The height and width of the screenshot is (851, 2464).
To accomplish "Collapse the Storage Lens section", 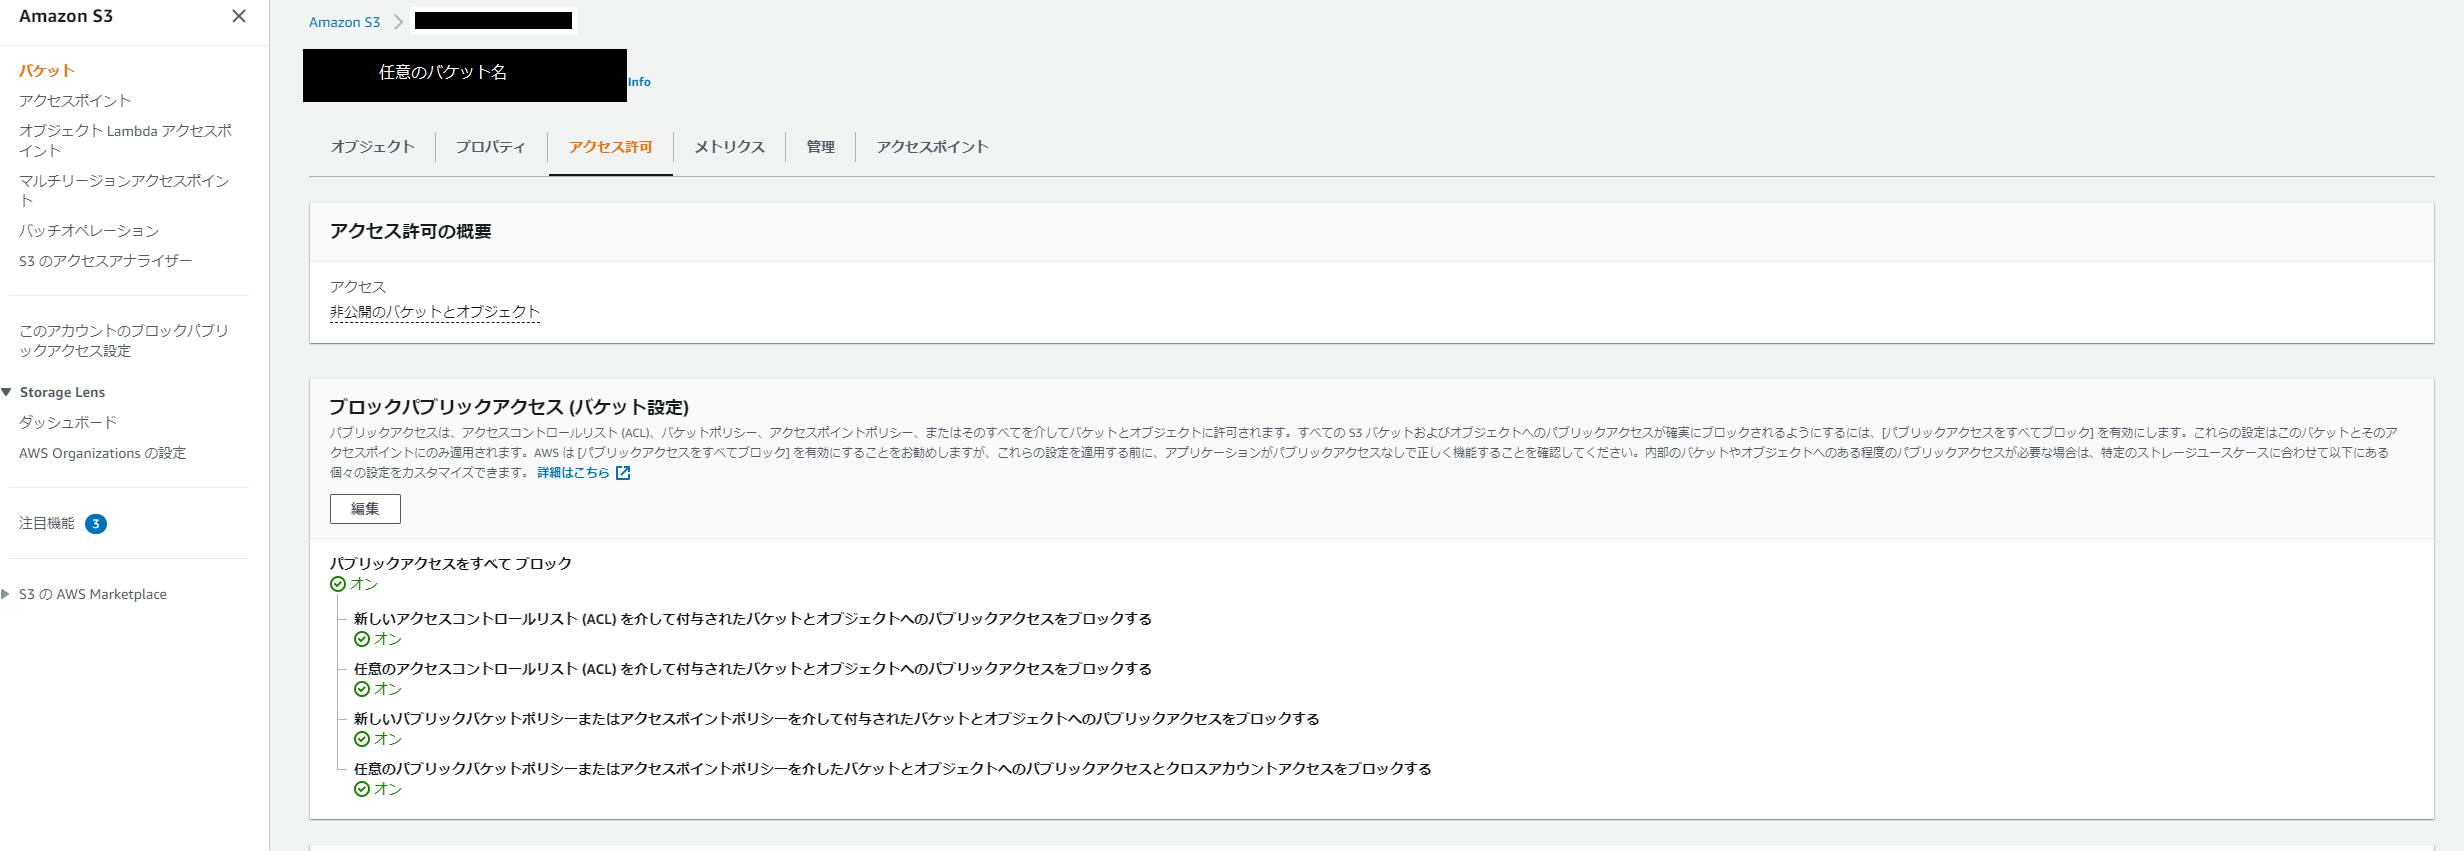I will (7, 392).
